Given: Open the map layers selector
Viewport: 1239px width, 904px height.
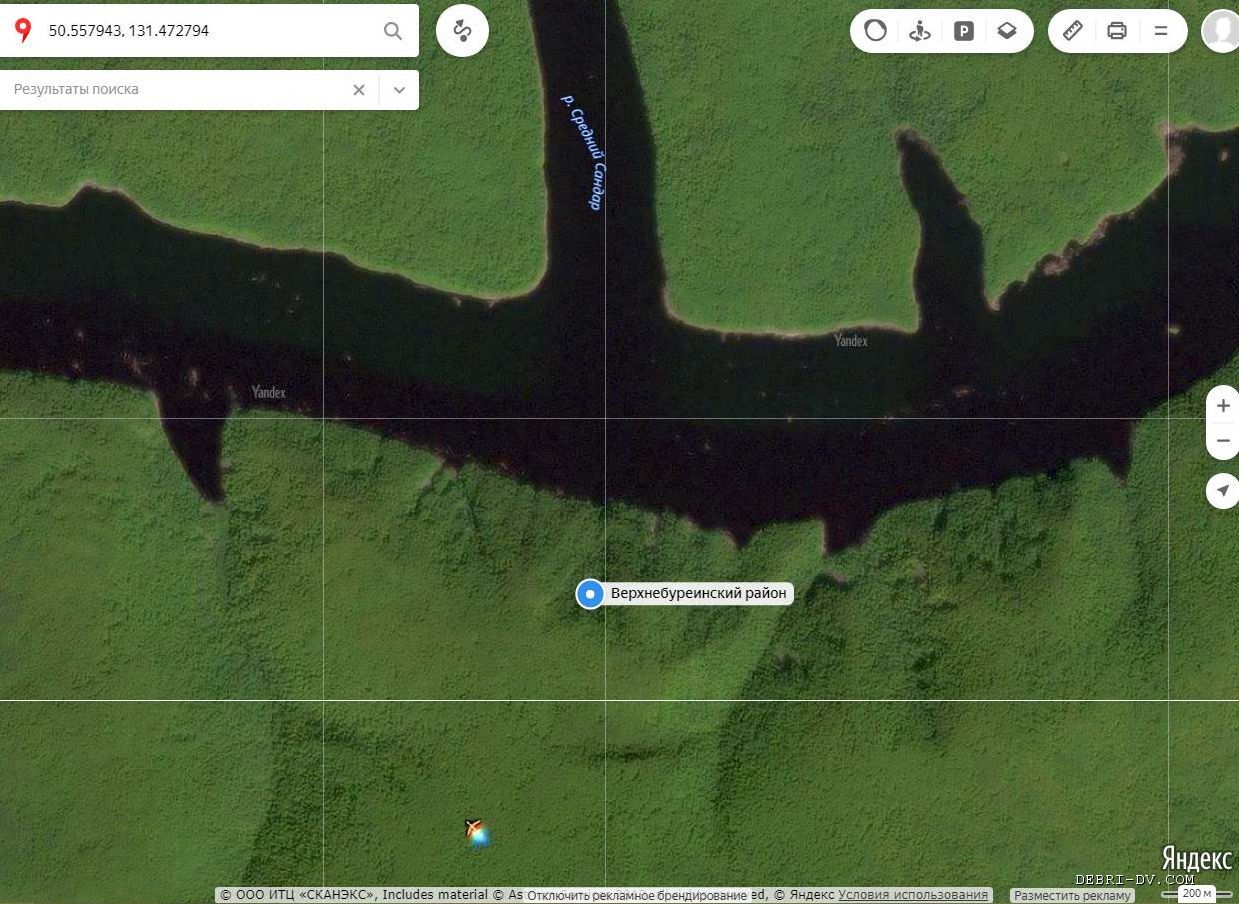Looking at the screenshot, I should click(1007, 31).
